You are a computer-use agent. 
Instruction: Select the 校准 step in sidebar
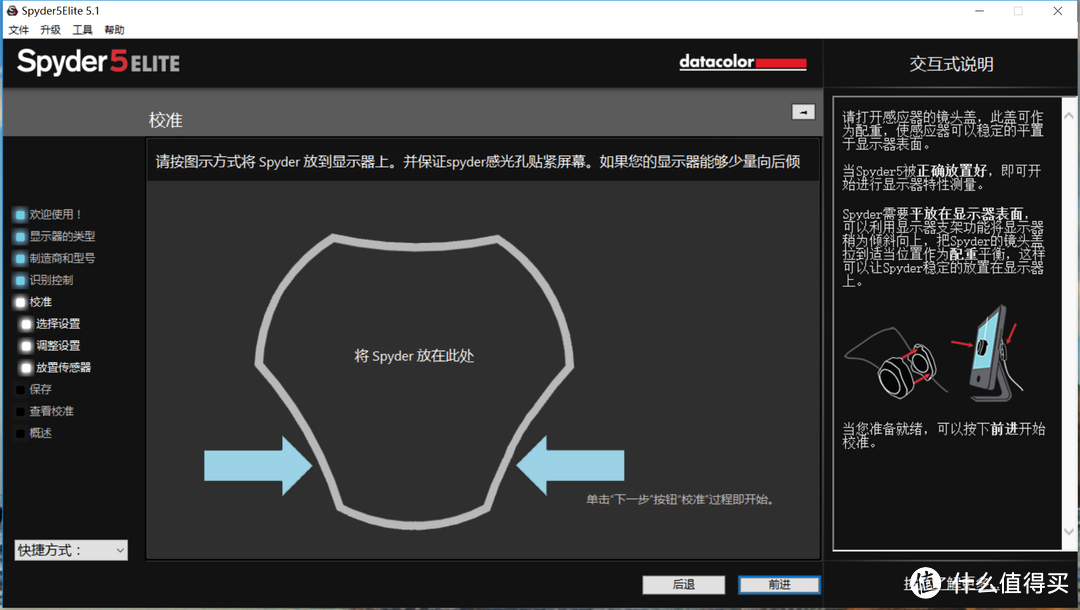click(33, 302)
